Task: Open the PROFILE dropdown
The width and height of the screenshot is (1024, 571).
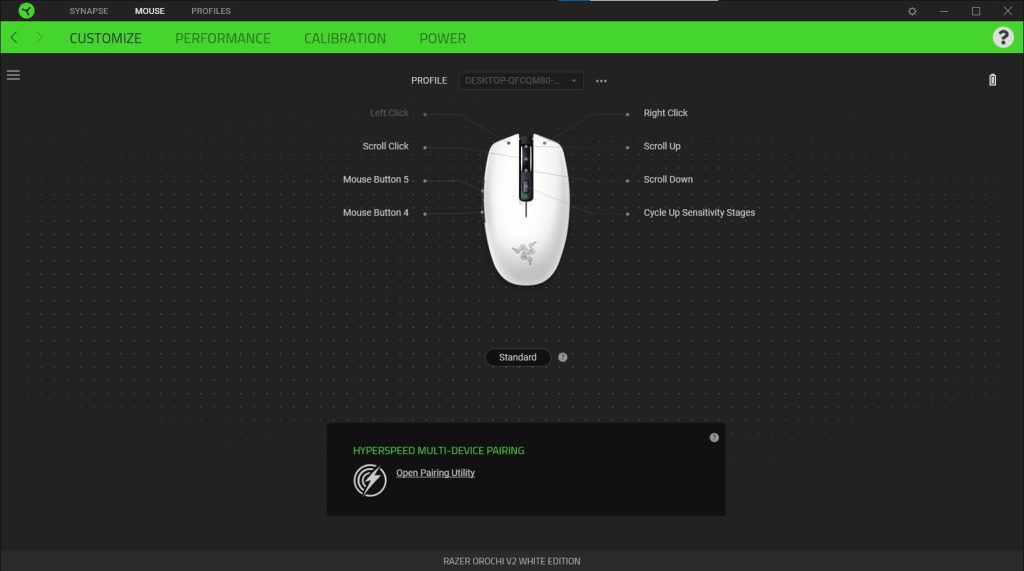Action: [521, 80]
